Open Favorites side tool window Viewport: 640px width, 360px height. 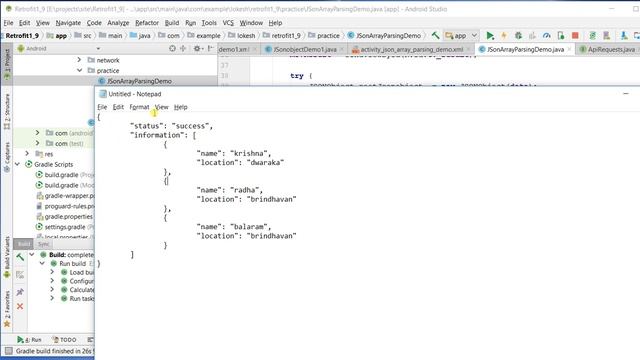tap(7, 309)
